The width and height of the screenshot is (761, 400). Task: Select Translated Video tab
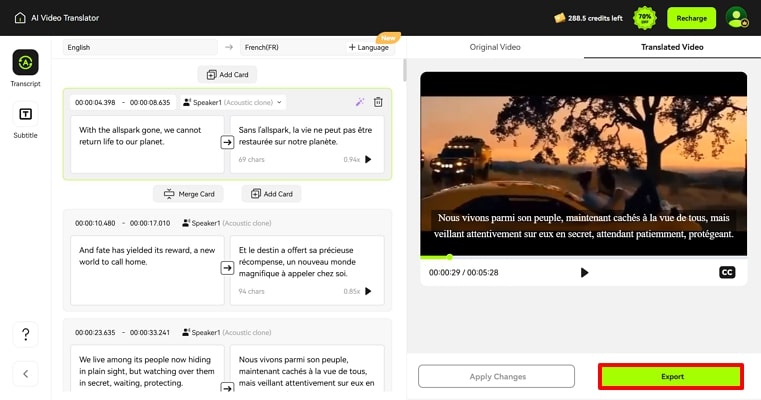(x=672, y=47)
